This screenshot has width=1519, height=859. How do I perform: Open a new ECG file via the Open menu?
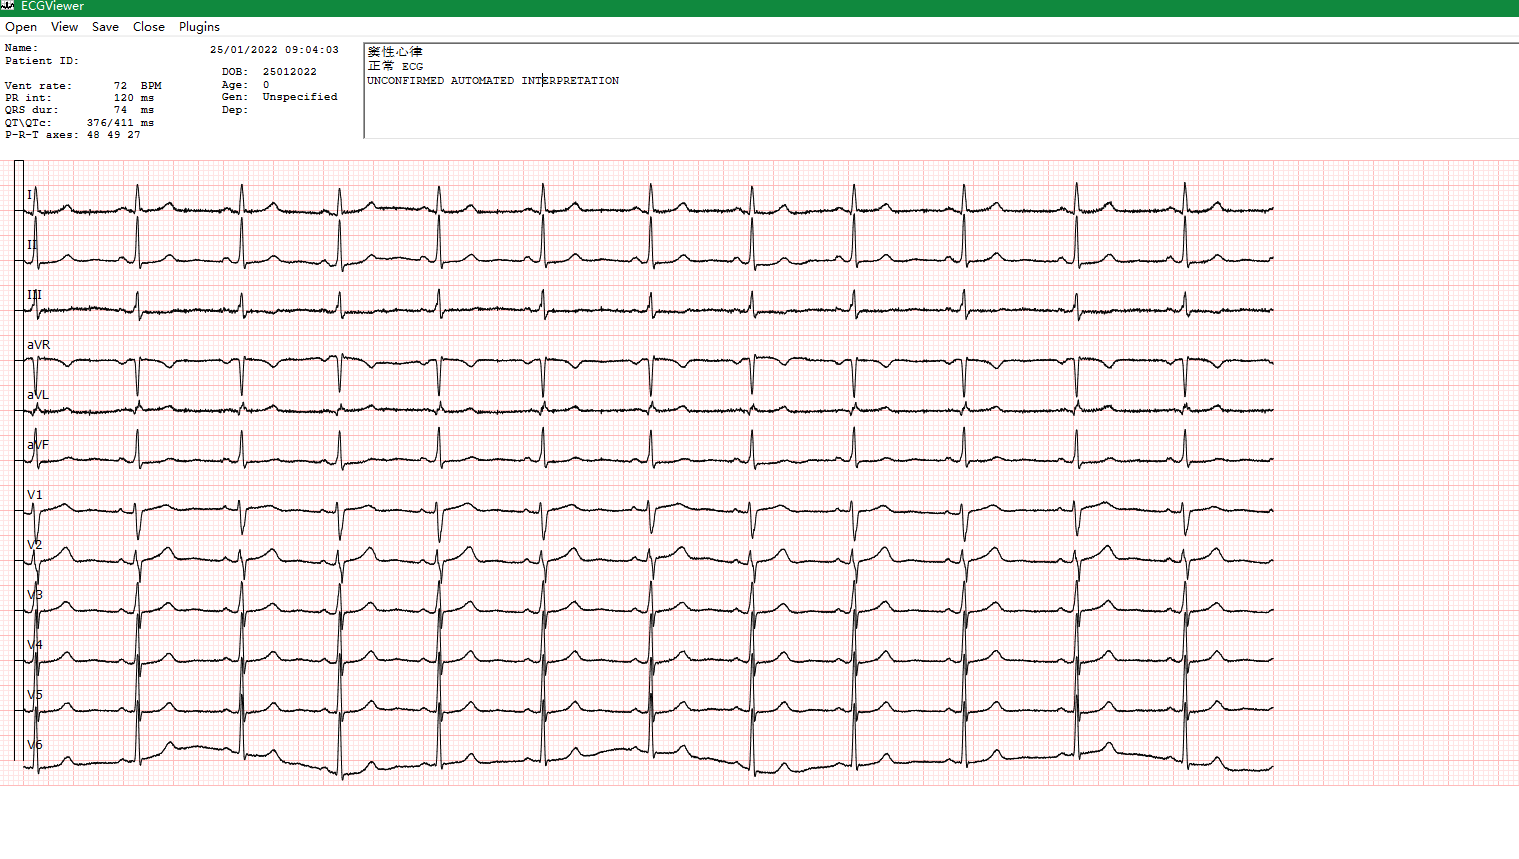point(20,27)
